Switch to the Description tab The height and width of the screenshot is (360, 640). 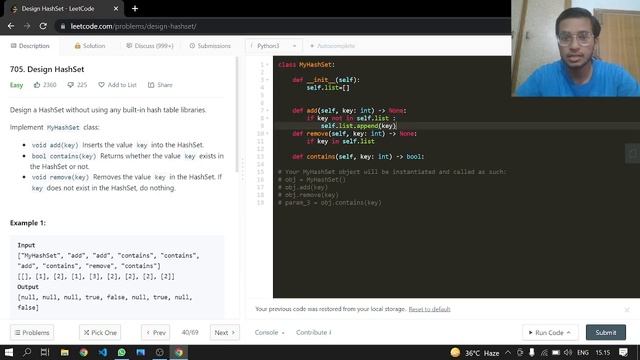point(30,46)
